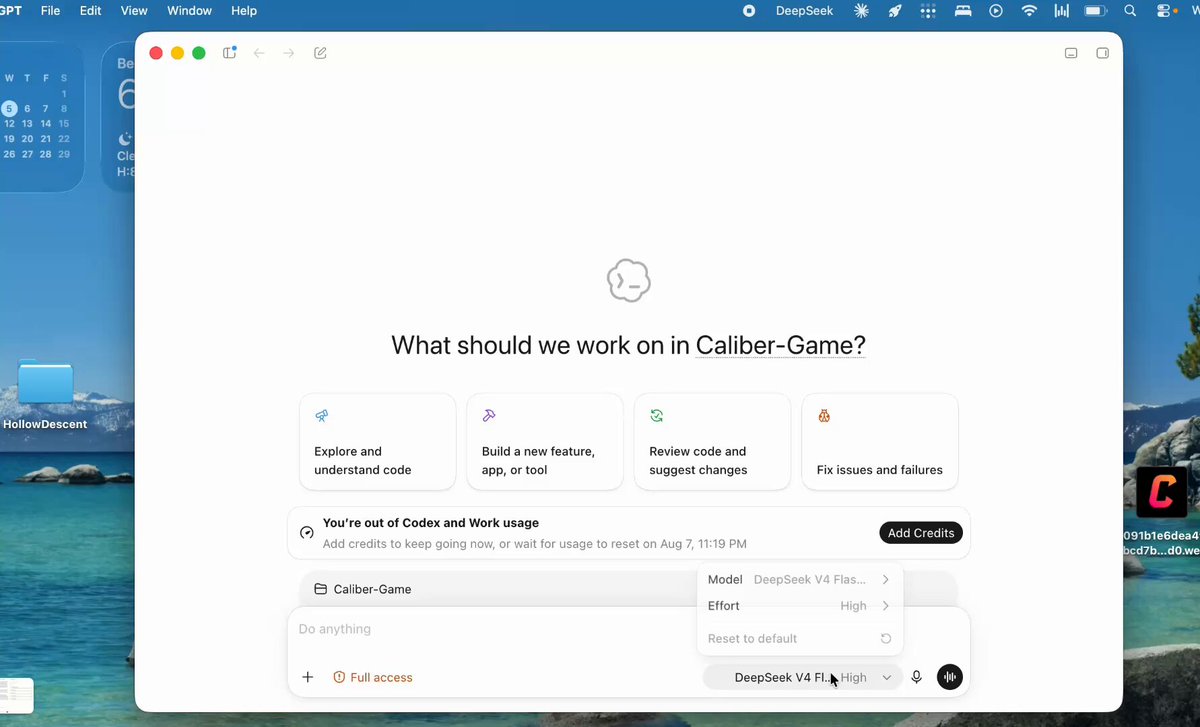Start voice mode with waveform button
The image size is (1200, 727).
950,677
